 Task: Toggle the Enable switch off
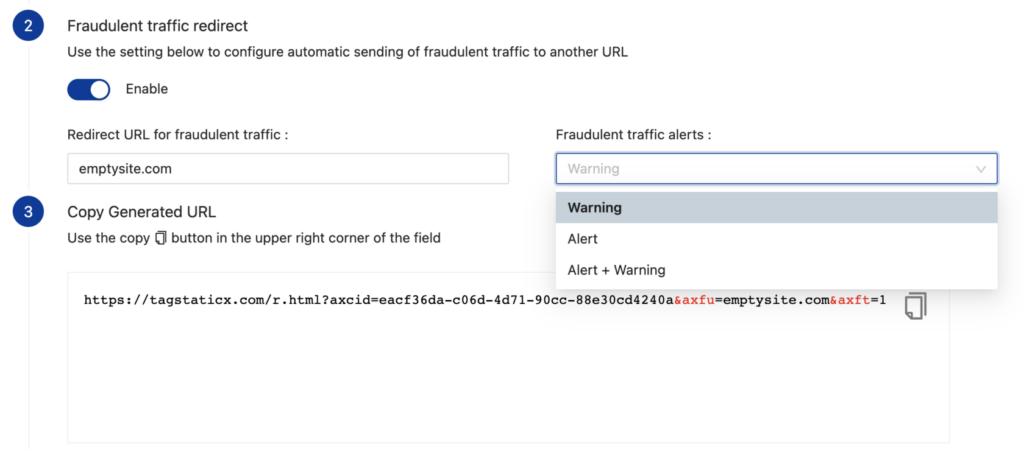point(88,89)
